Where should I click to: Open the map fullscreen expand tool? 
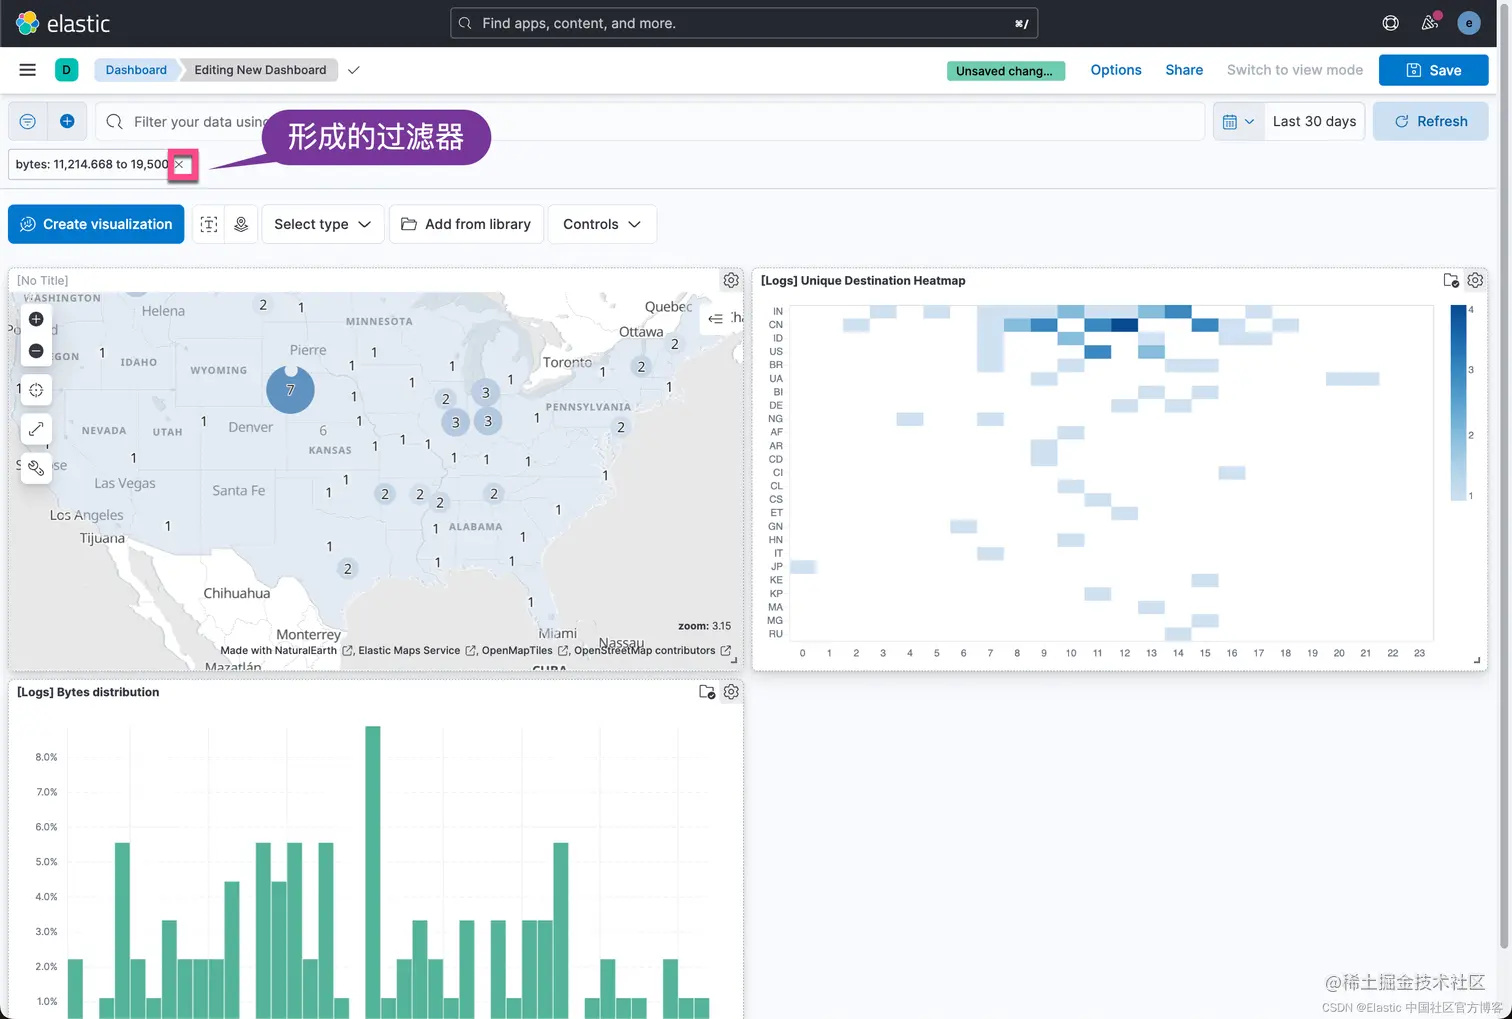coord(36,429)
